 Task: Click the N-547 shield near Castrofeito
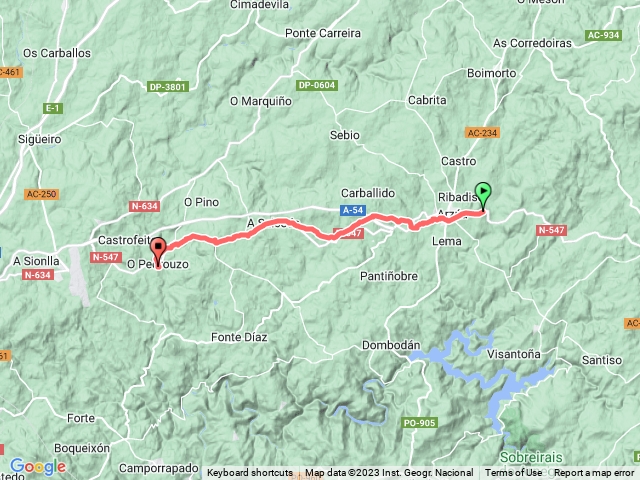coord(106,257)
